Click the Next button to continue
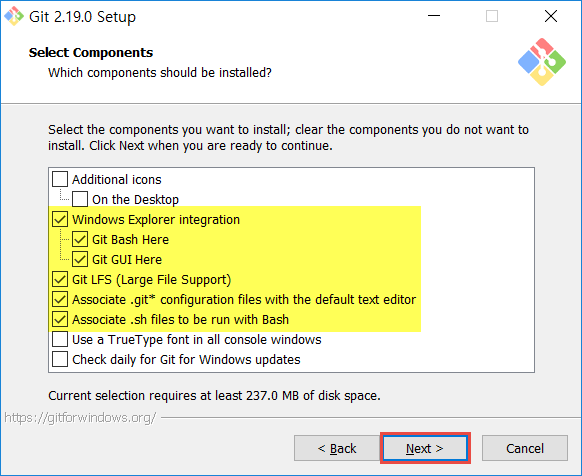Image resolution: width=582 pixels, height=476 pixels. tap(425, 448)
